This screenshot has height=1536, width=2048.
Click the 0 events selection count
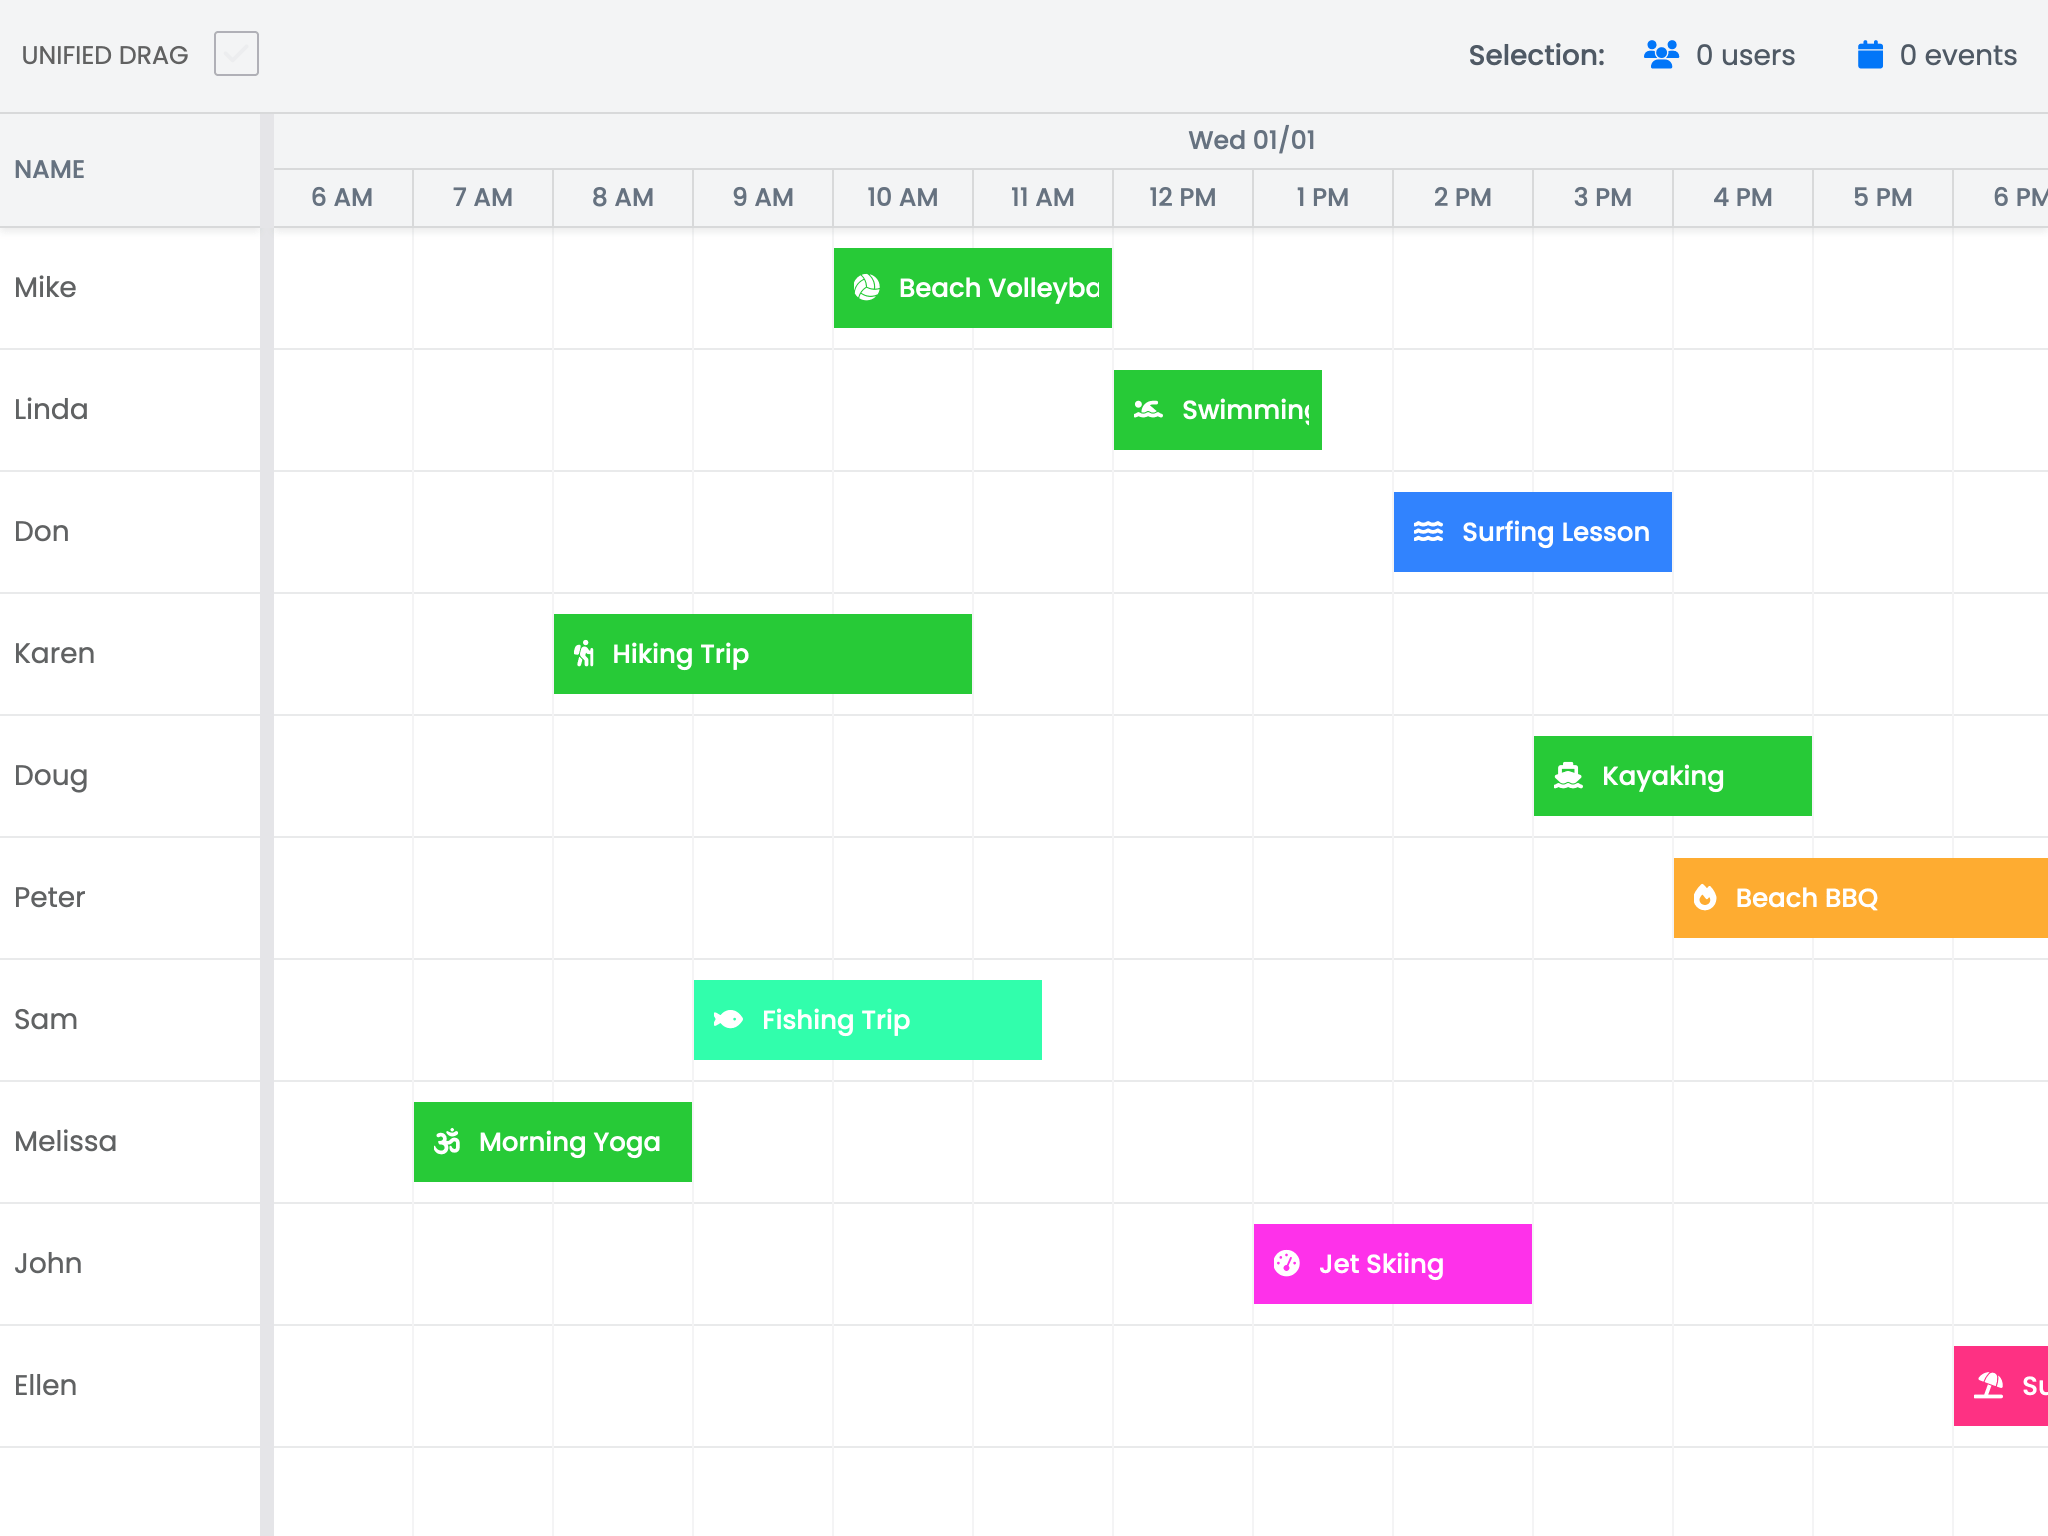(1958, 55)
